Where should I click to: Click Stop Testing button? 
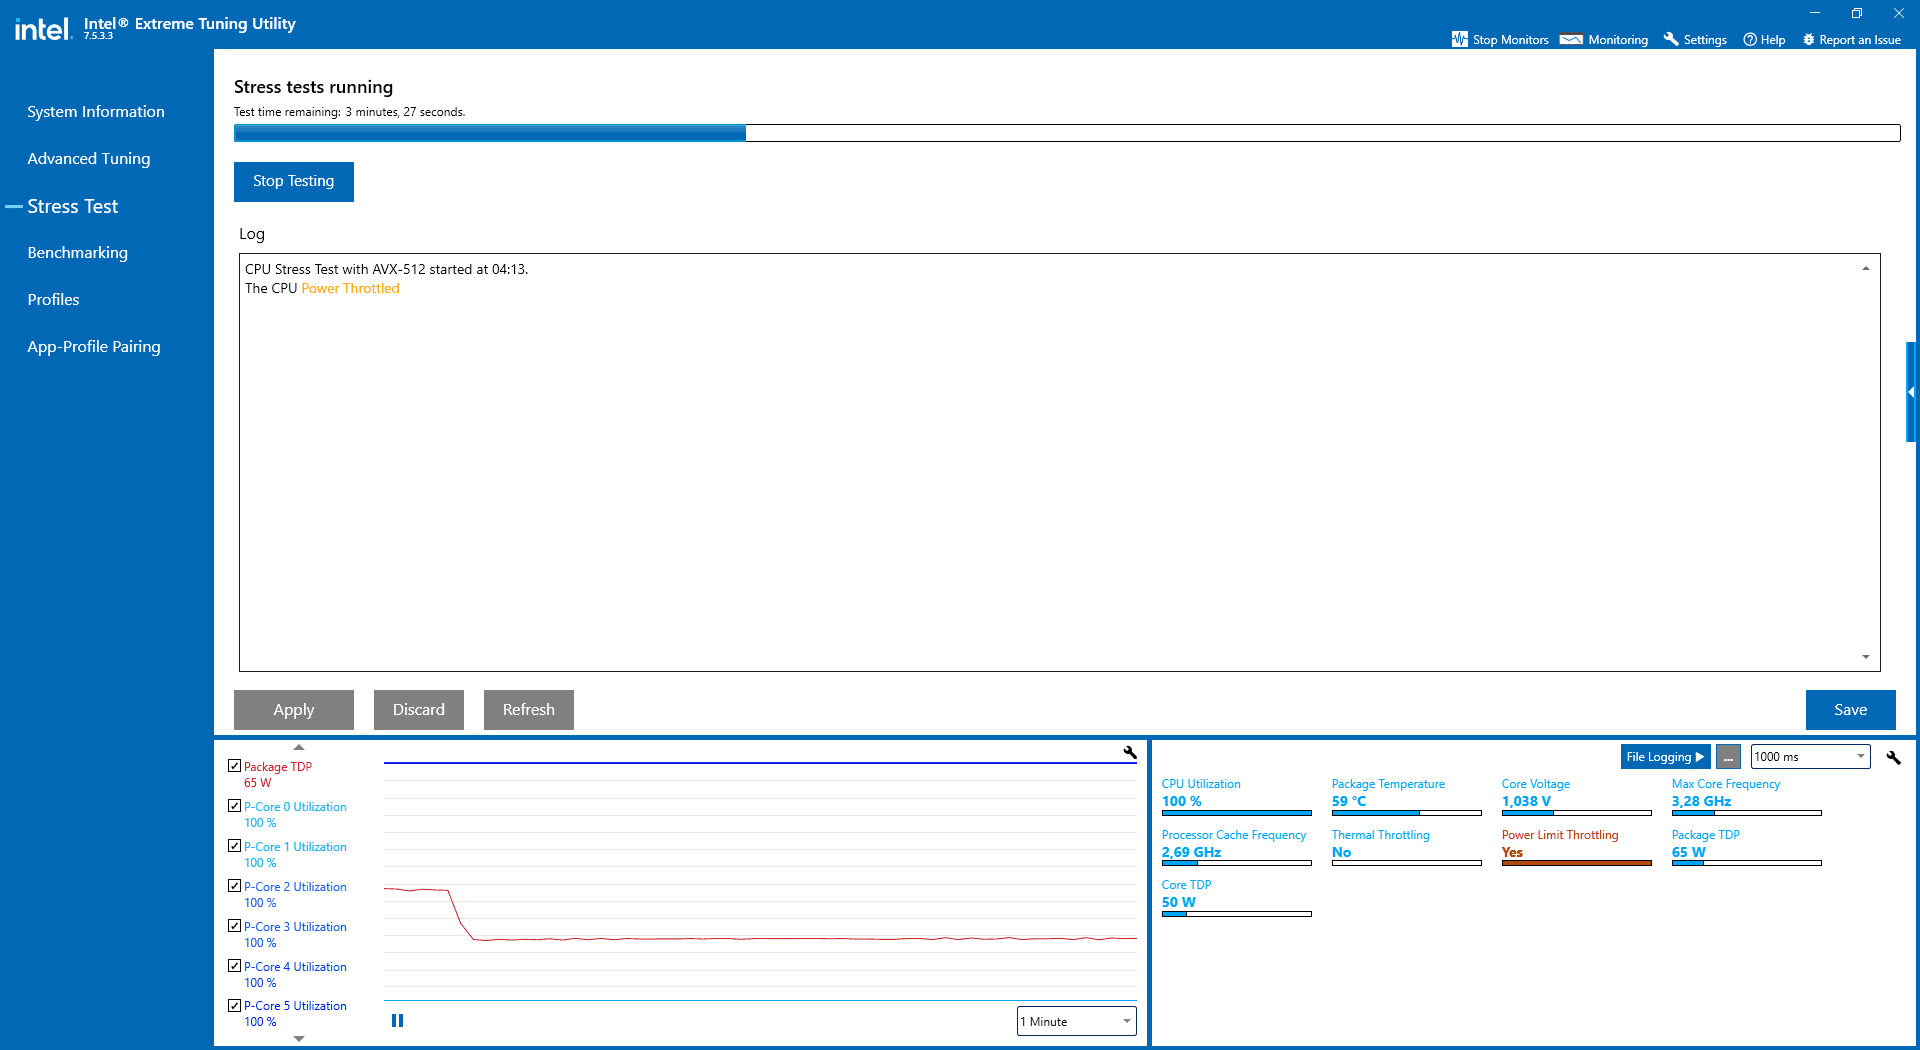coord(294,181)
